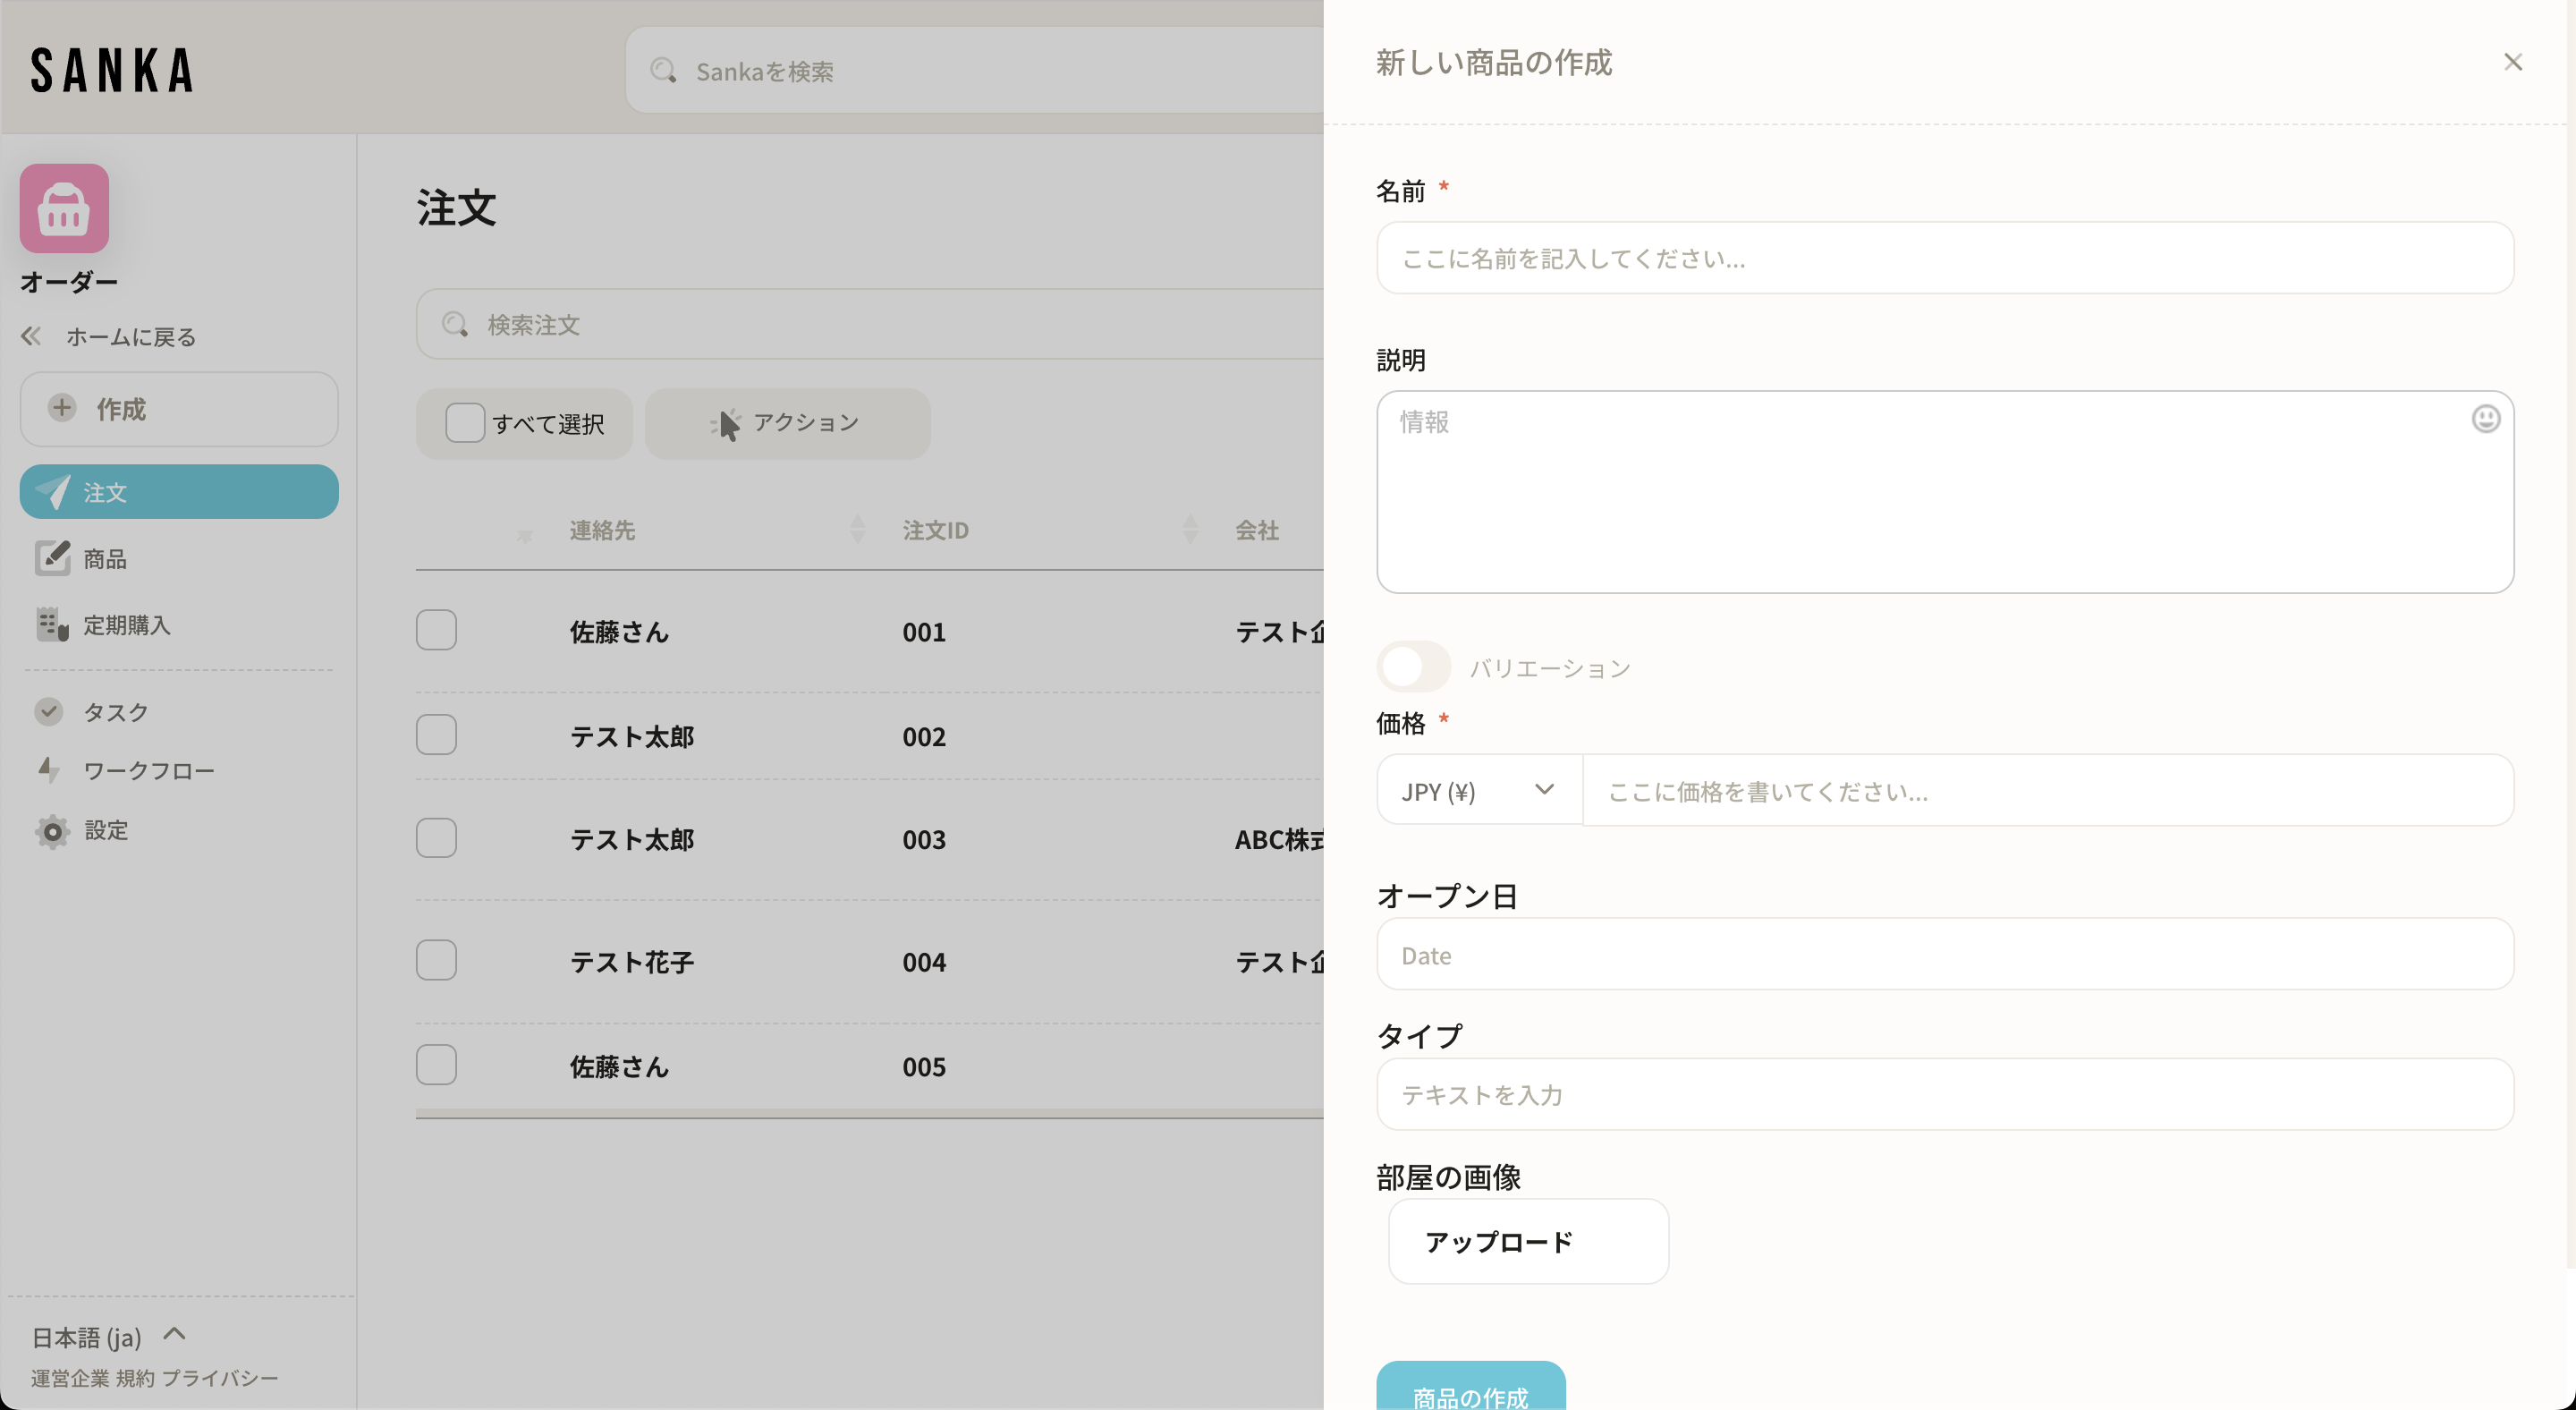Viewport: 2576px width, 1410px height.
Task: Check the box for order 001 row
Action: point(436,630)
